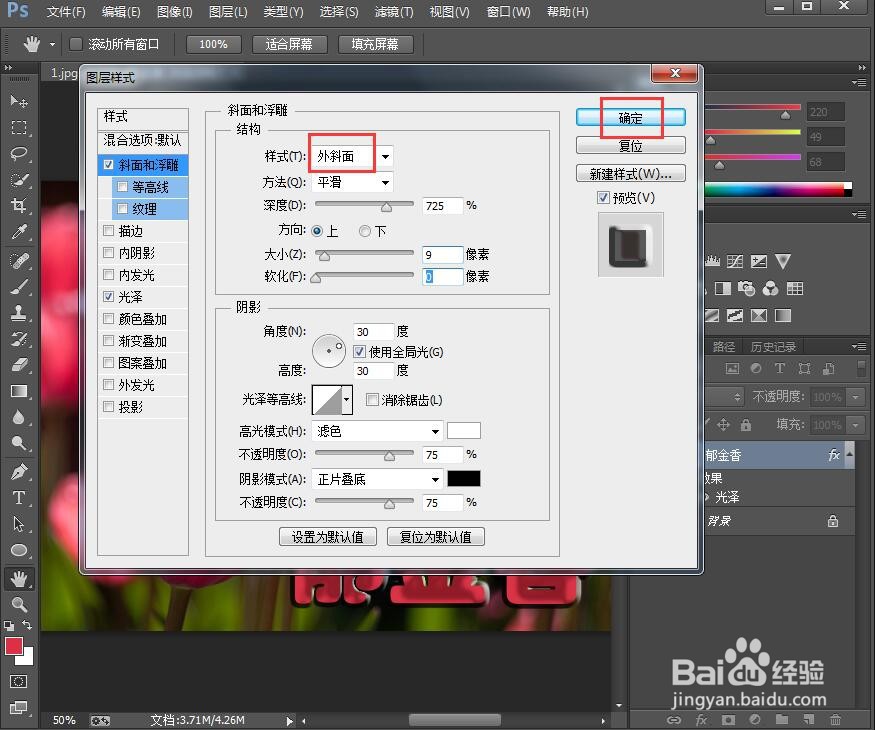
Task: Add layer style fx icon at panel bottom
Action: pyautogui.click(x=701, y=719)
